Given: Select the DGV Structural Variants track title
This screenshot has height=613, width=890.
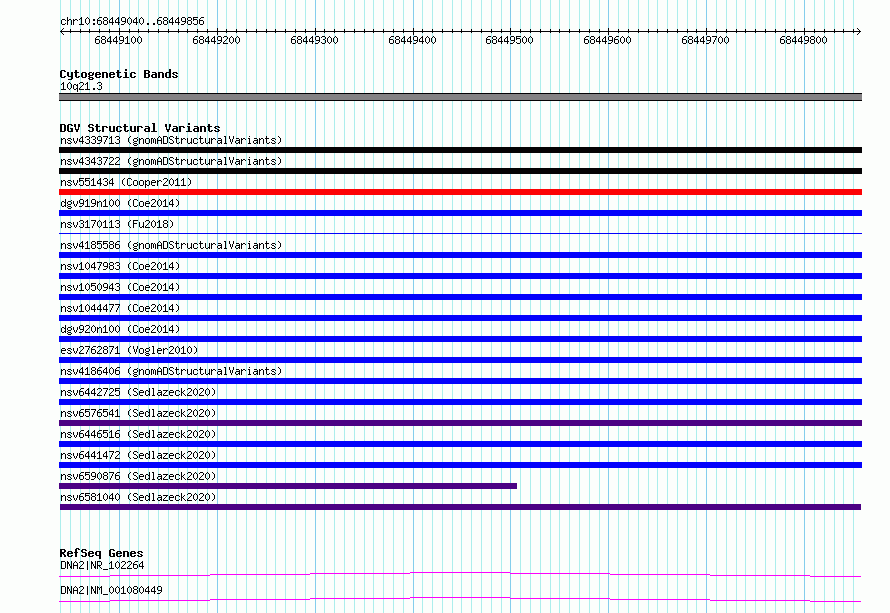Looking at the screenshot, I should click(140, 128).
